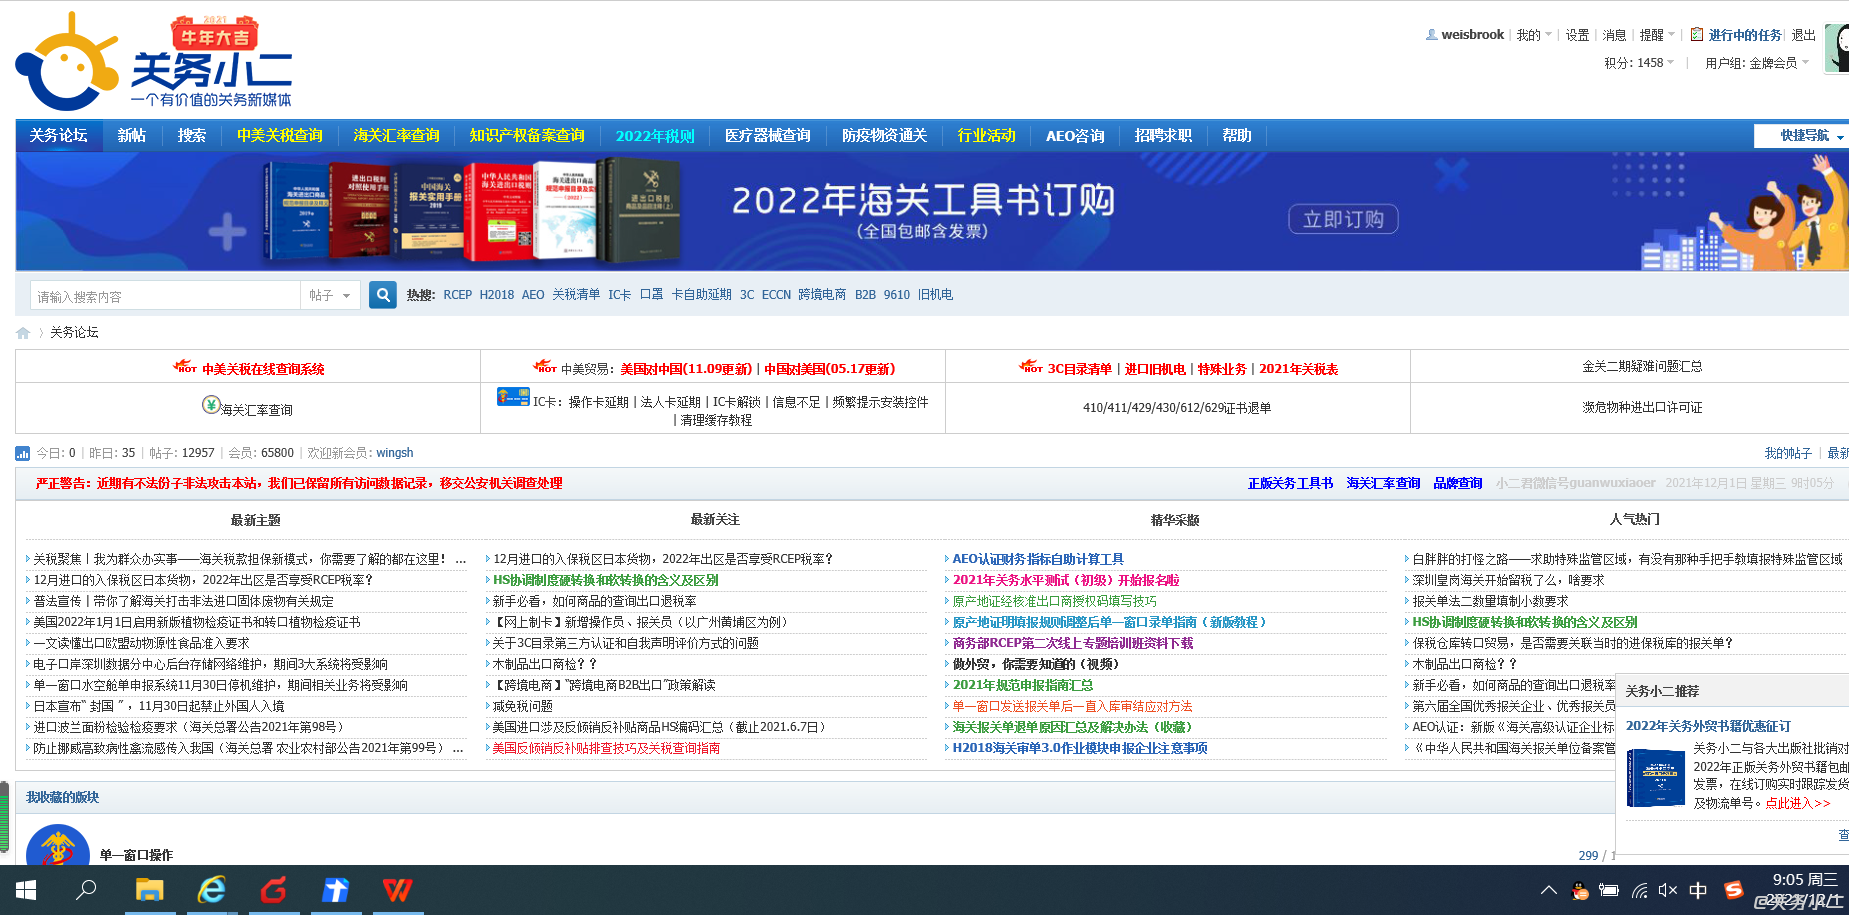Click the QQ penguin tray icon
The height and width of the screenshot is (915, 1849).
pyautogui.click(x=1580, y=890)
